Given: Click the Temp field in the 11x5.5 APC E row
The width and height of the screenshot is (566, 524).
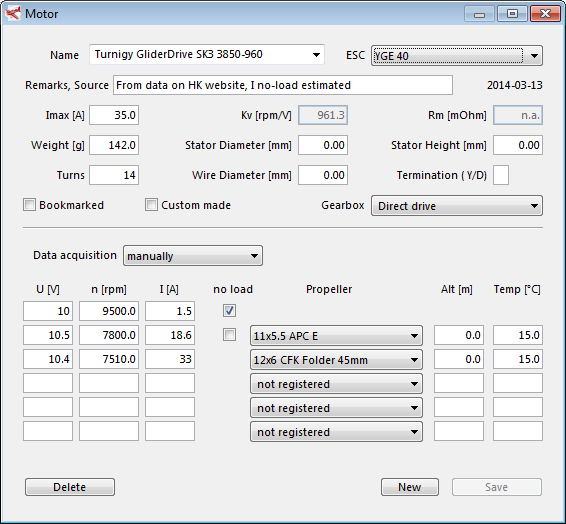Looking at the screenshot, I should click(518, 335).
